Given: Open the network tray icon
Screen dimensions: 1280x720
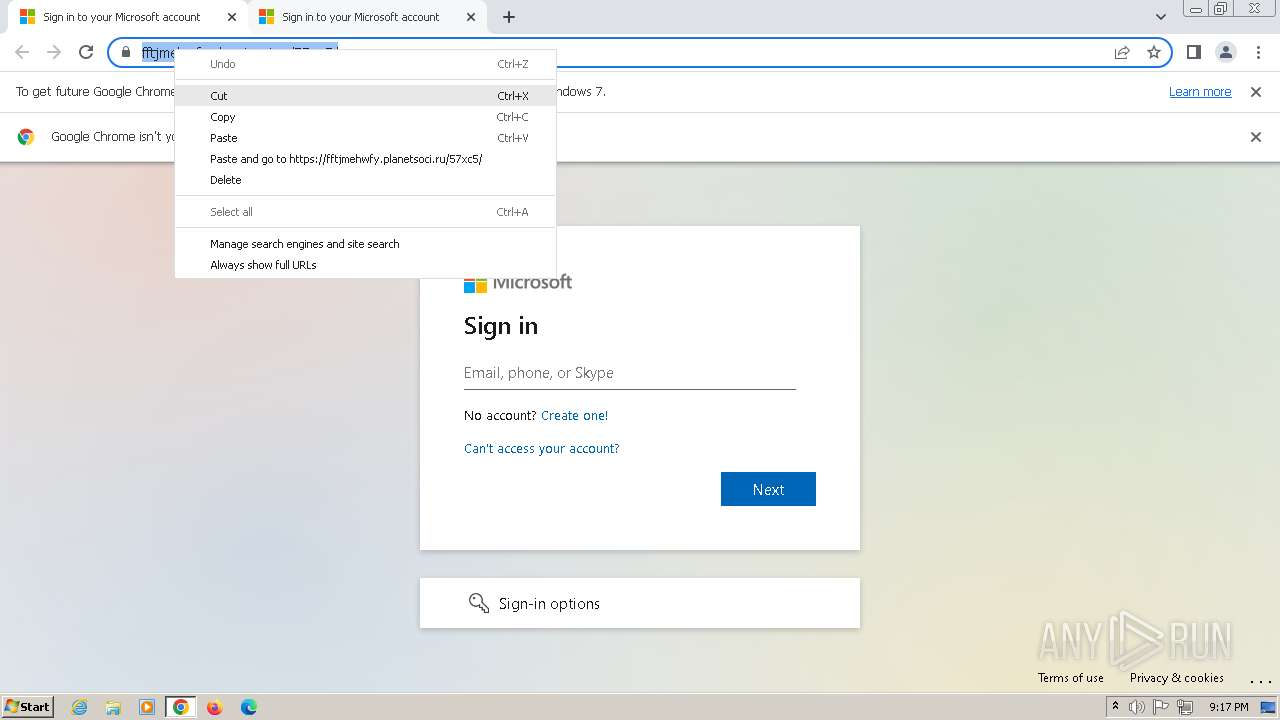Looking at the screenshot, I should 1185,707.
